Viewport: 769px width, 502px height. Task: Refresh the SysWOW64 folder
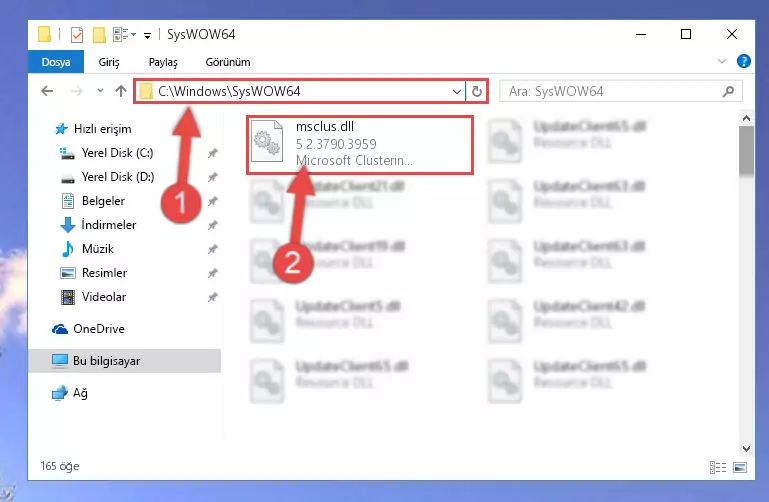point(476,92)
